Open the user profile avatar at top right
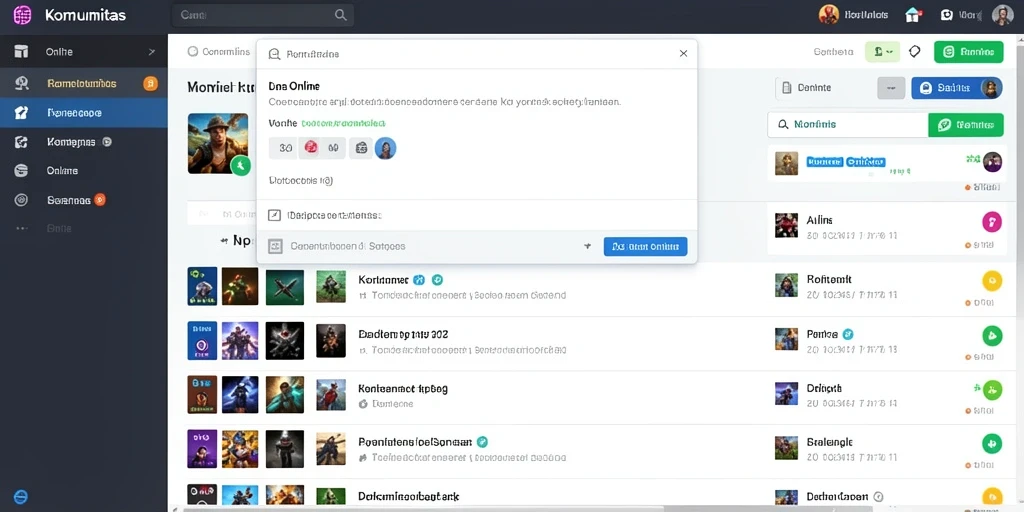The image size is (1024, 512). pos(1002,15)
